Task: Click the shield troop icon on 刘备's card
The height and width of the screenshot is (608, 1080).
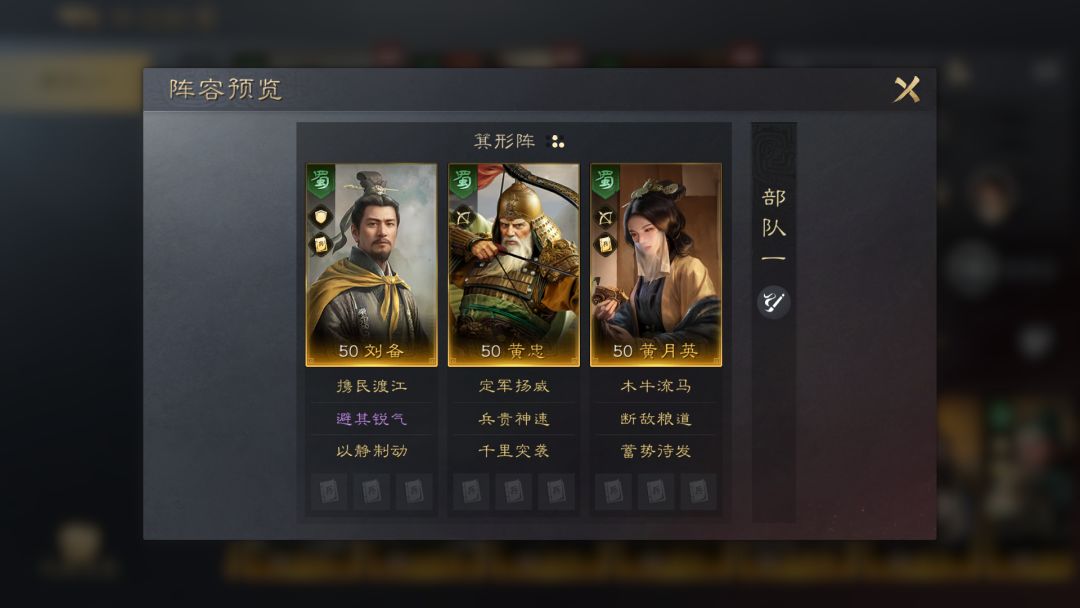Action: [x=320, y=217]
